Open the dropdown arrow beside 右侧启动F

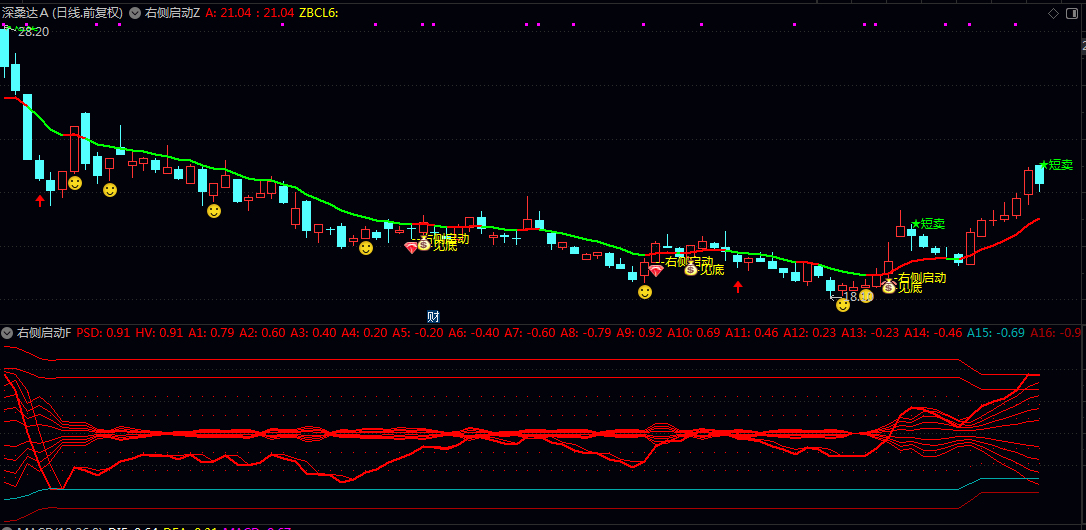click(x=8, y=333)
